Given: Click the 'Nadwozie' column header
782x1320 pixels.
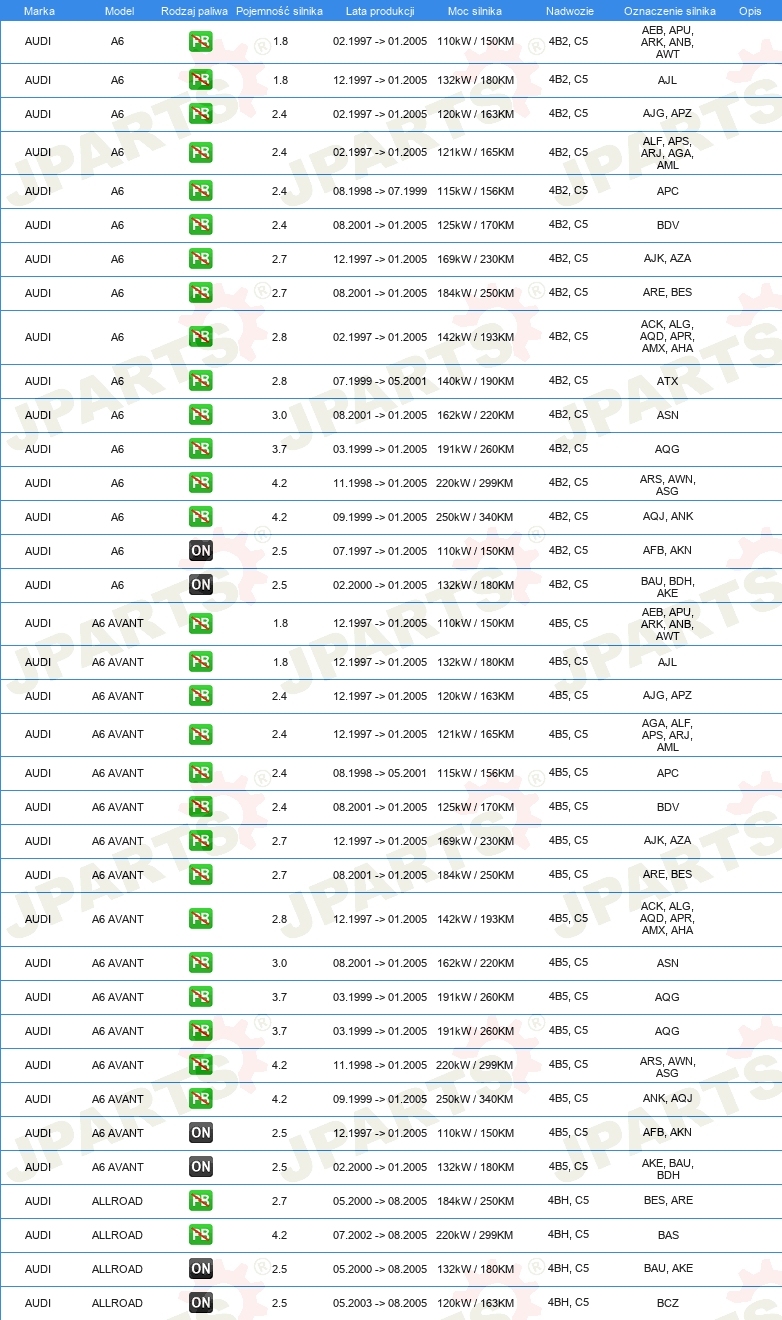Looking at the screenshot, I should point(569,11).
